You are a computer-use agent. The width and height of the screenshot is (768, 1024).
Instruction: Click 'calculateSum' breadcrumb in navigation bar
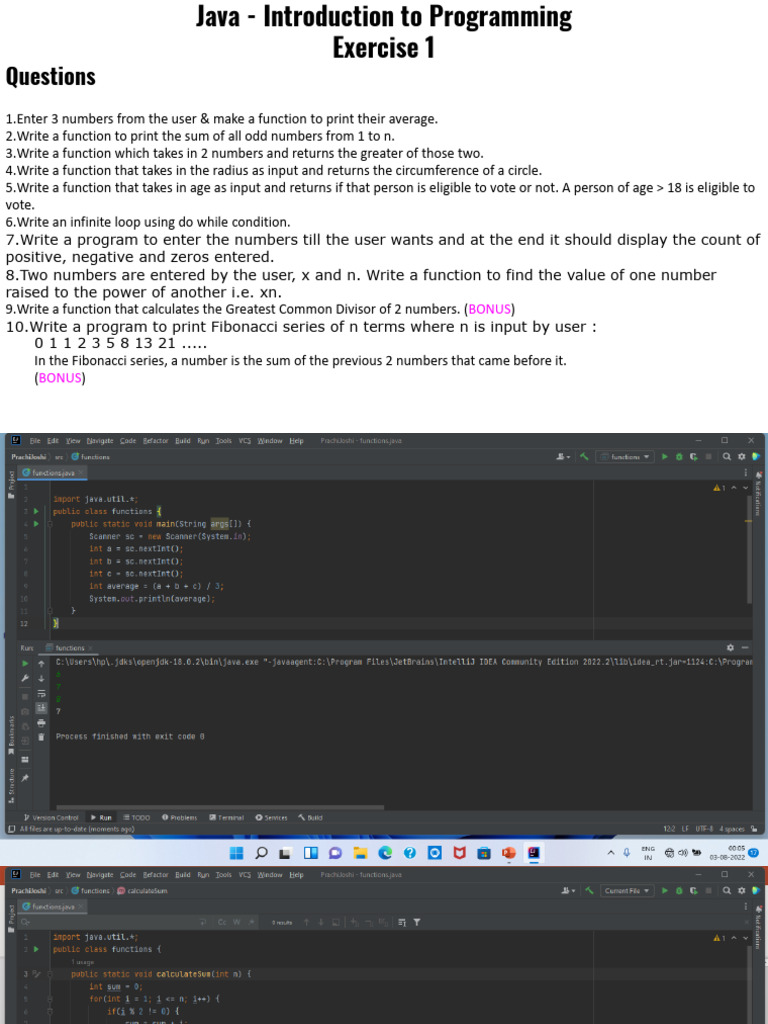(x=142, y=890)
